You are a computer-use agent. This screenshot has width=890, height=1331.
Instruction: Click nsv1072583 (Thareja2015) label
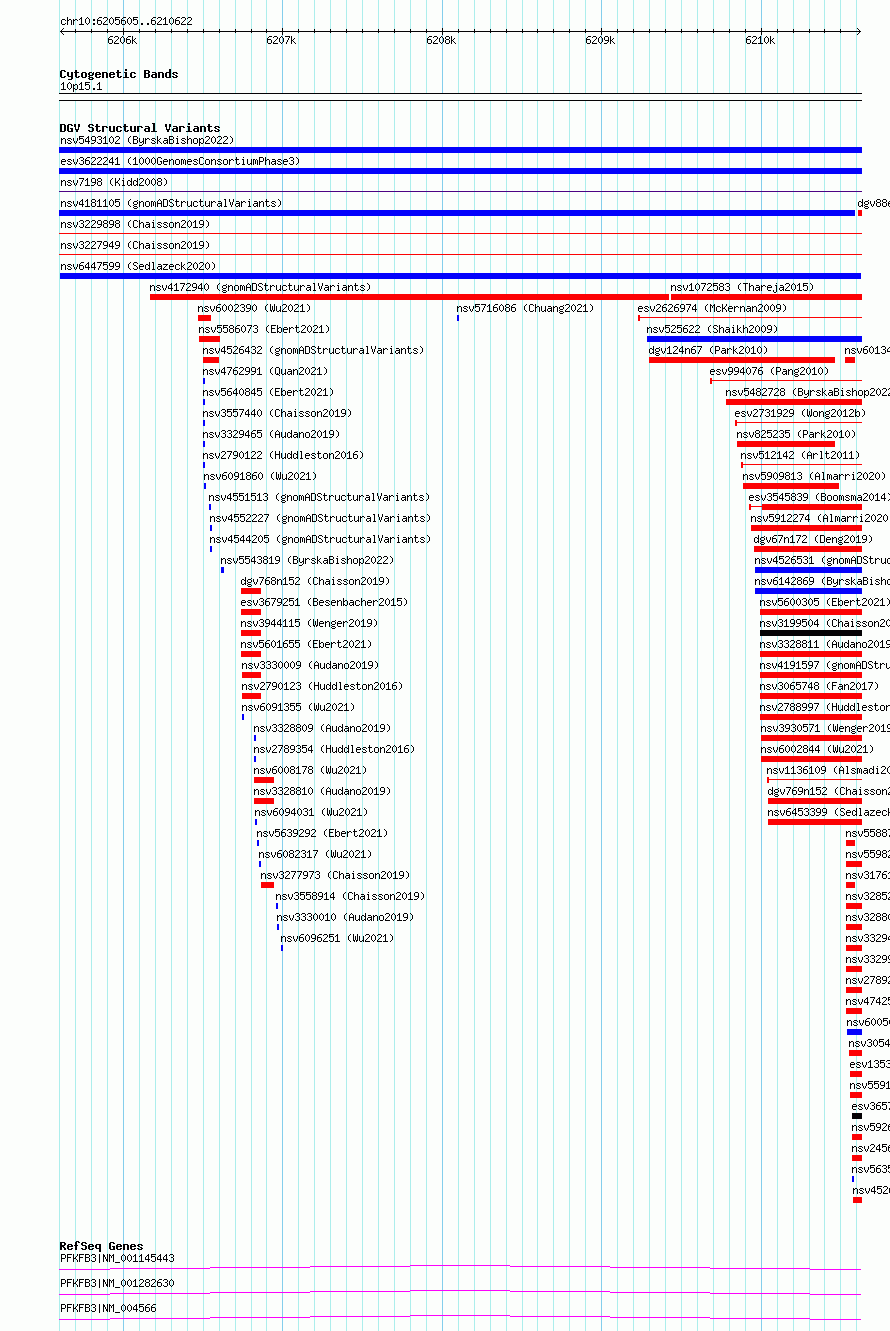(x=742, y=288)
